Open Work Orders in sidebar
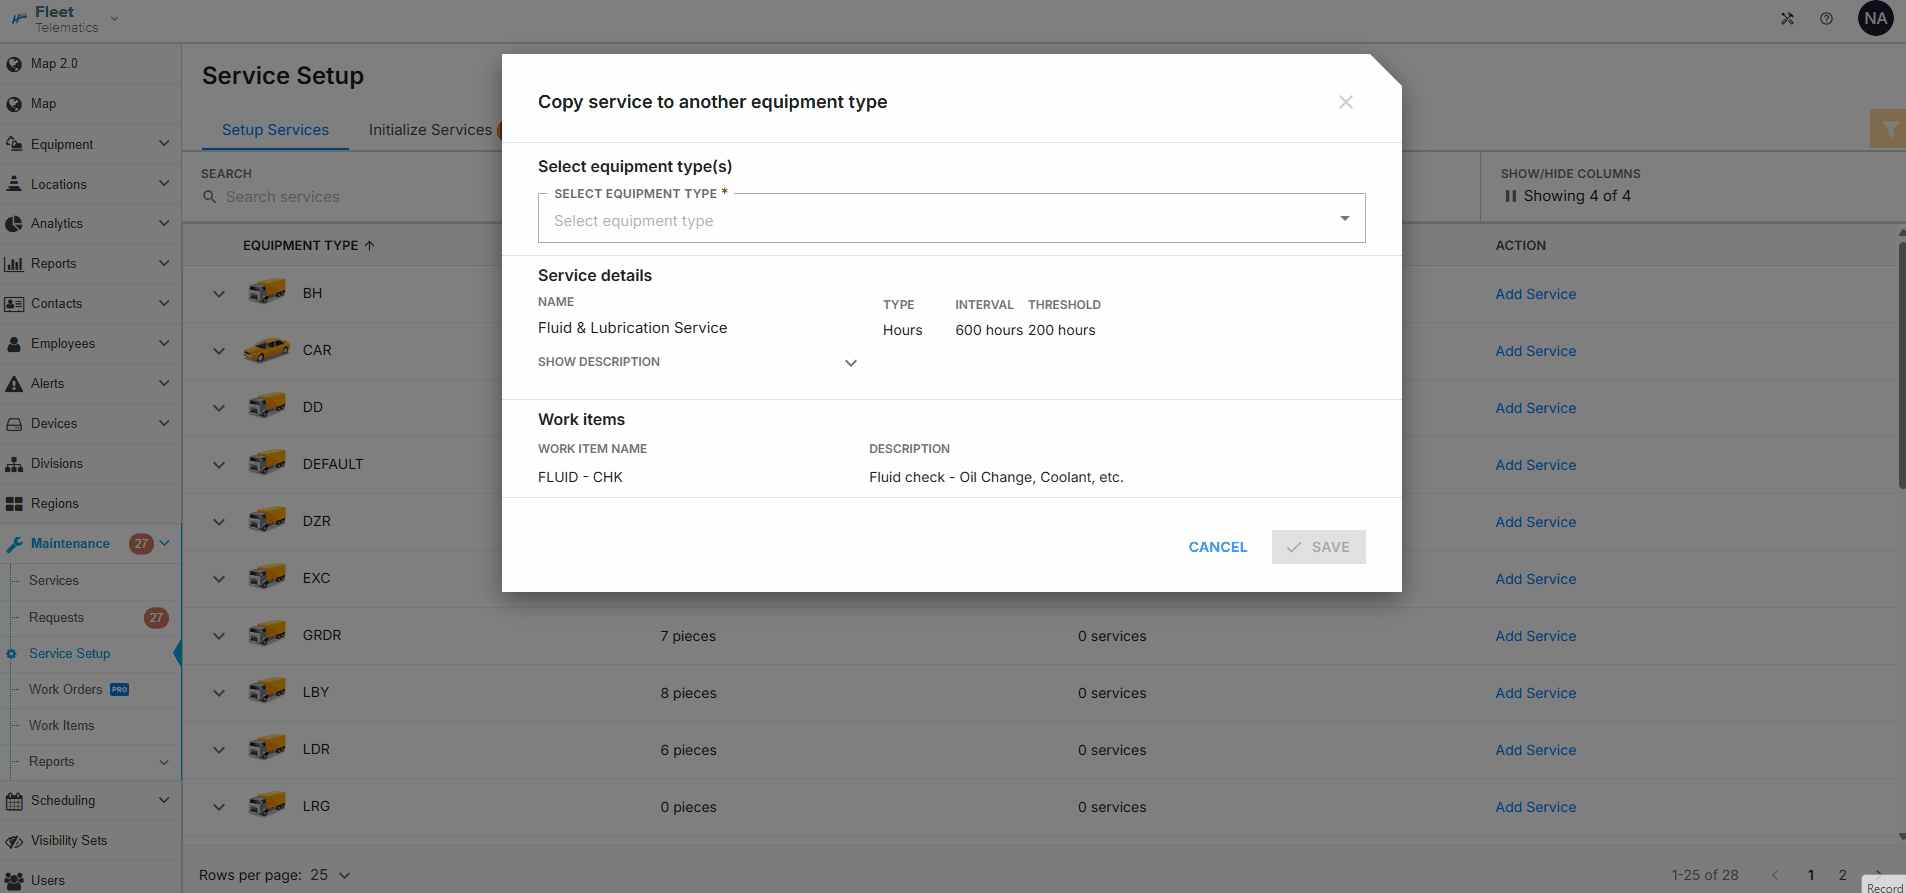This screenshot has height=893, width=1906. (x=66, y=690)
